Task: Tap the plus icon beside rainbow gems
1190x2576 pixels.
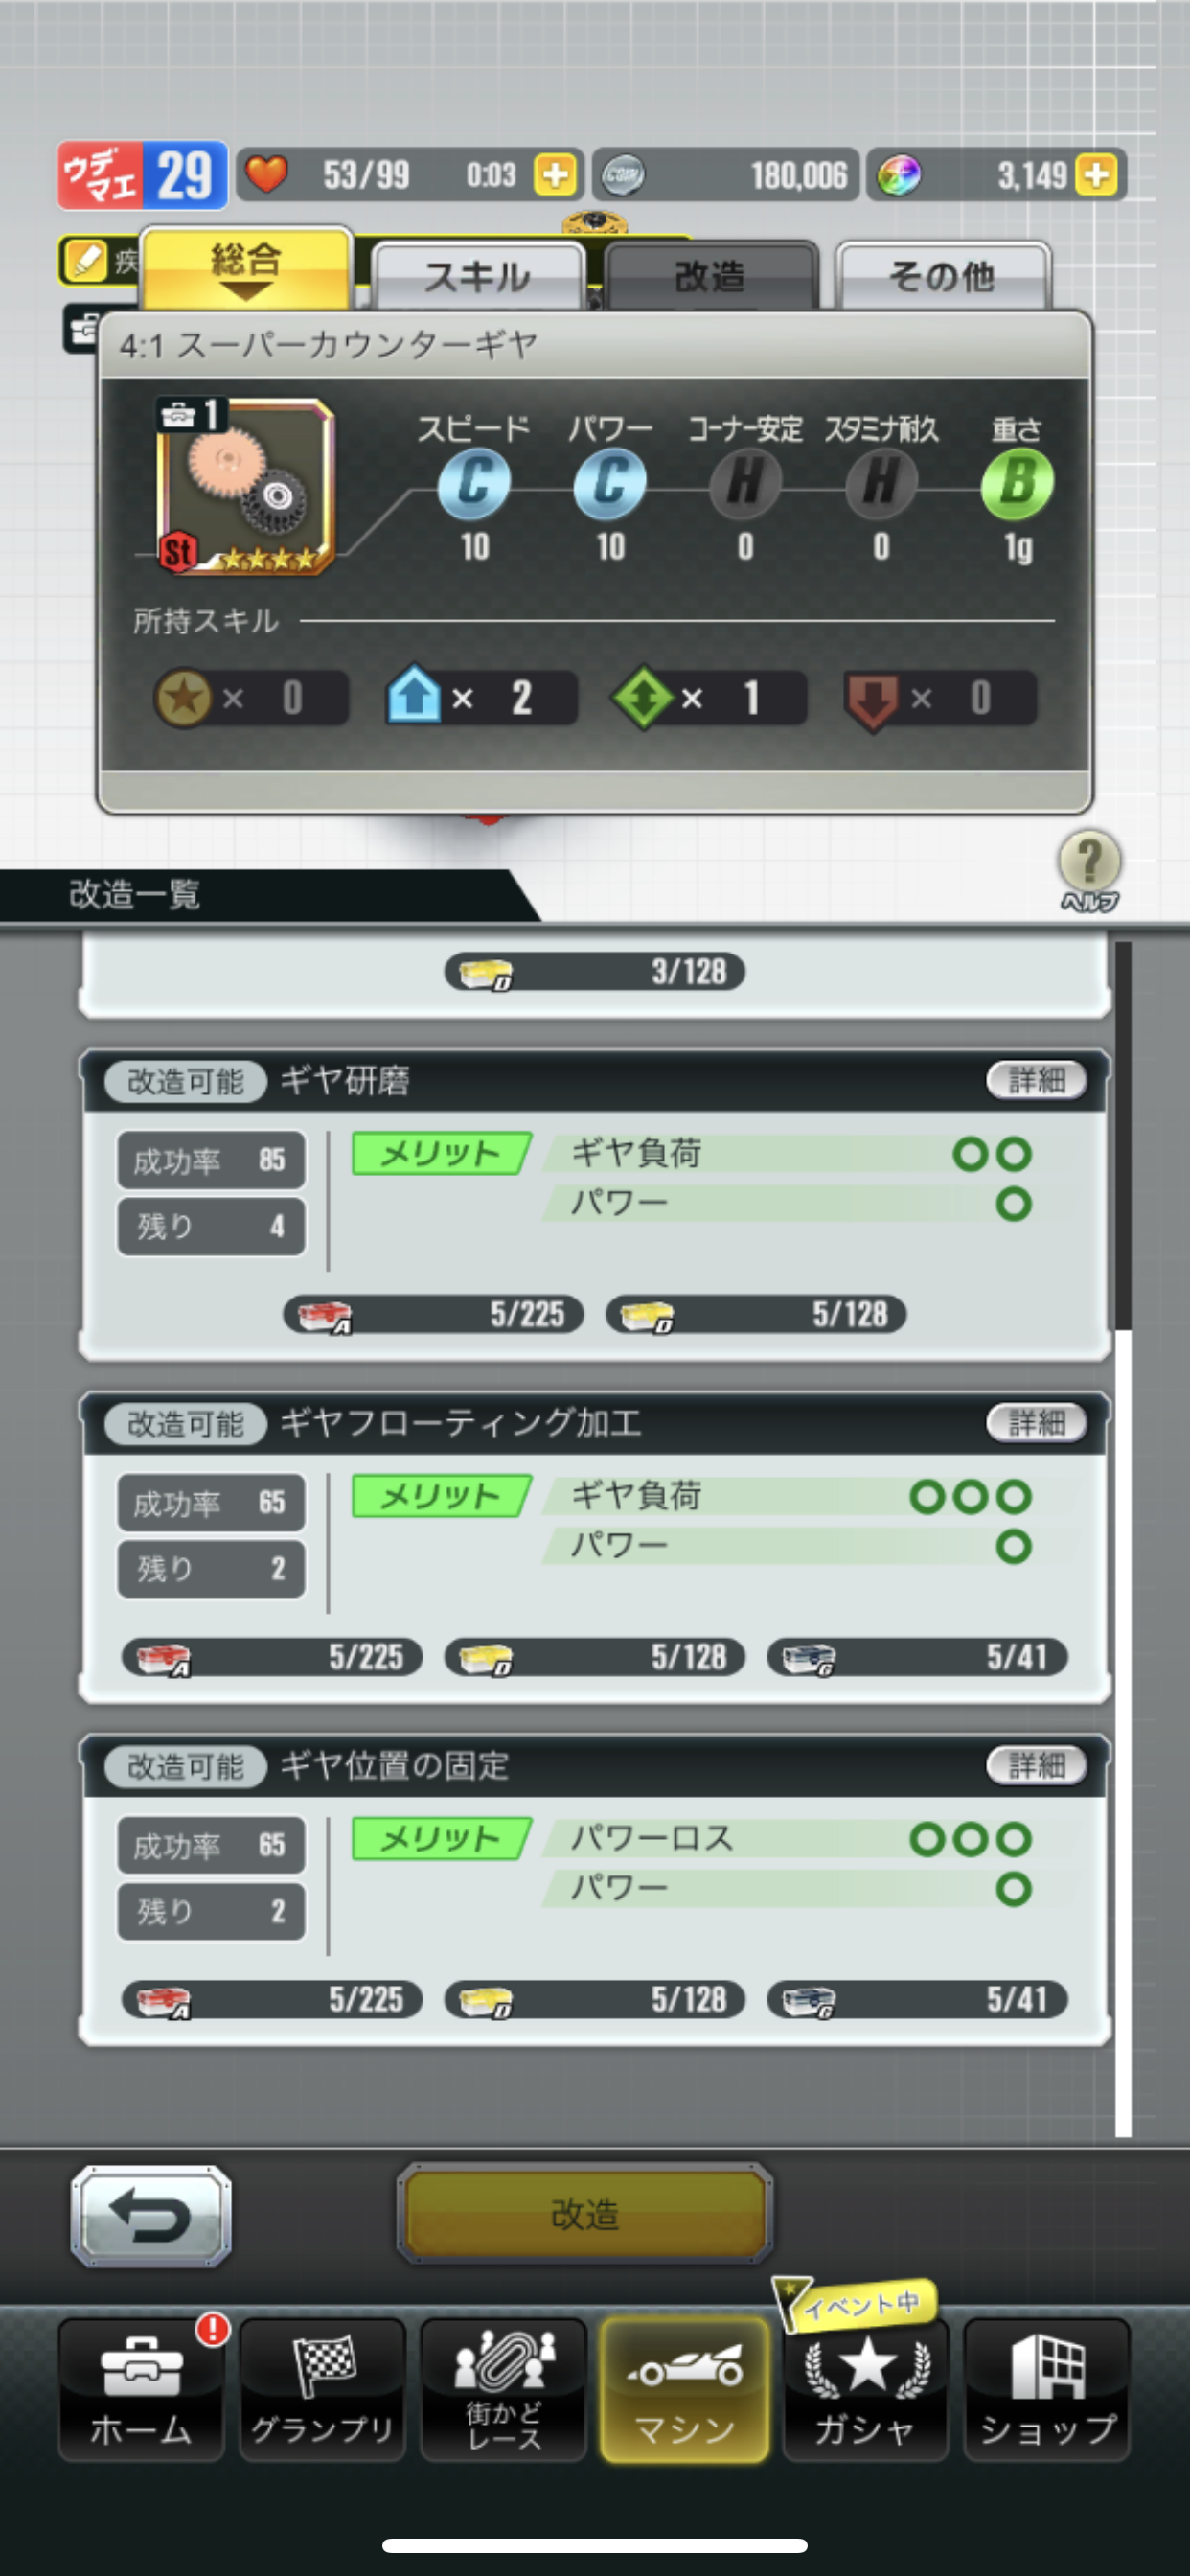Action: (1095, 175)
